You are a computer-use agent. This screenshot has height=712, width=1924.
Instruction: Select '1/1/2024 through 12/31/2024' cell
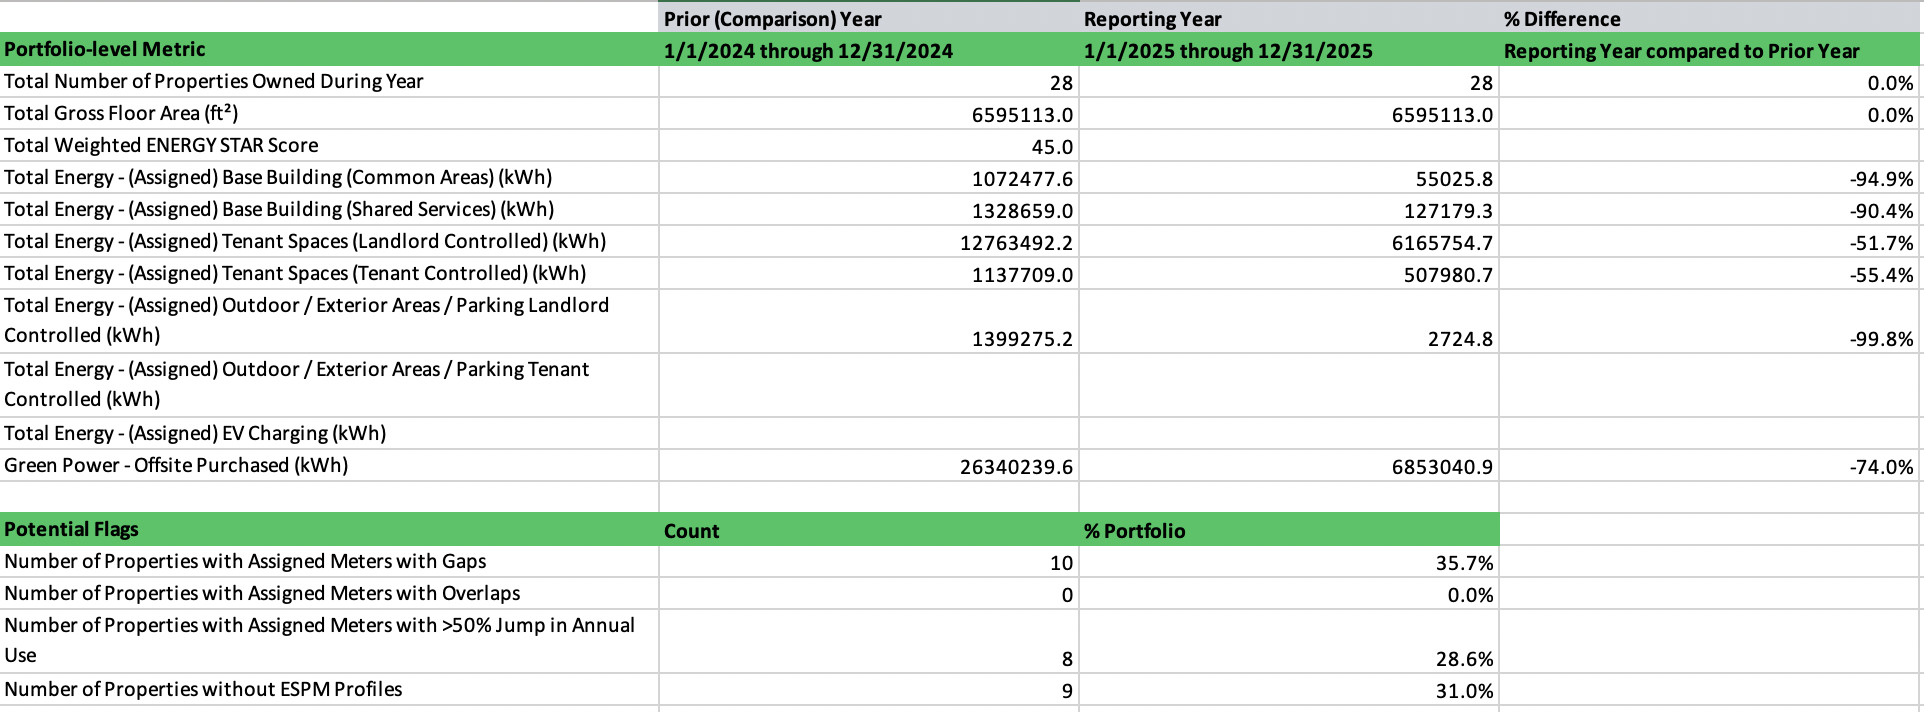click(869, 50)
